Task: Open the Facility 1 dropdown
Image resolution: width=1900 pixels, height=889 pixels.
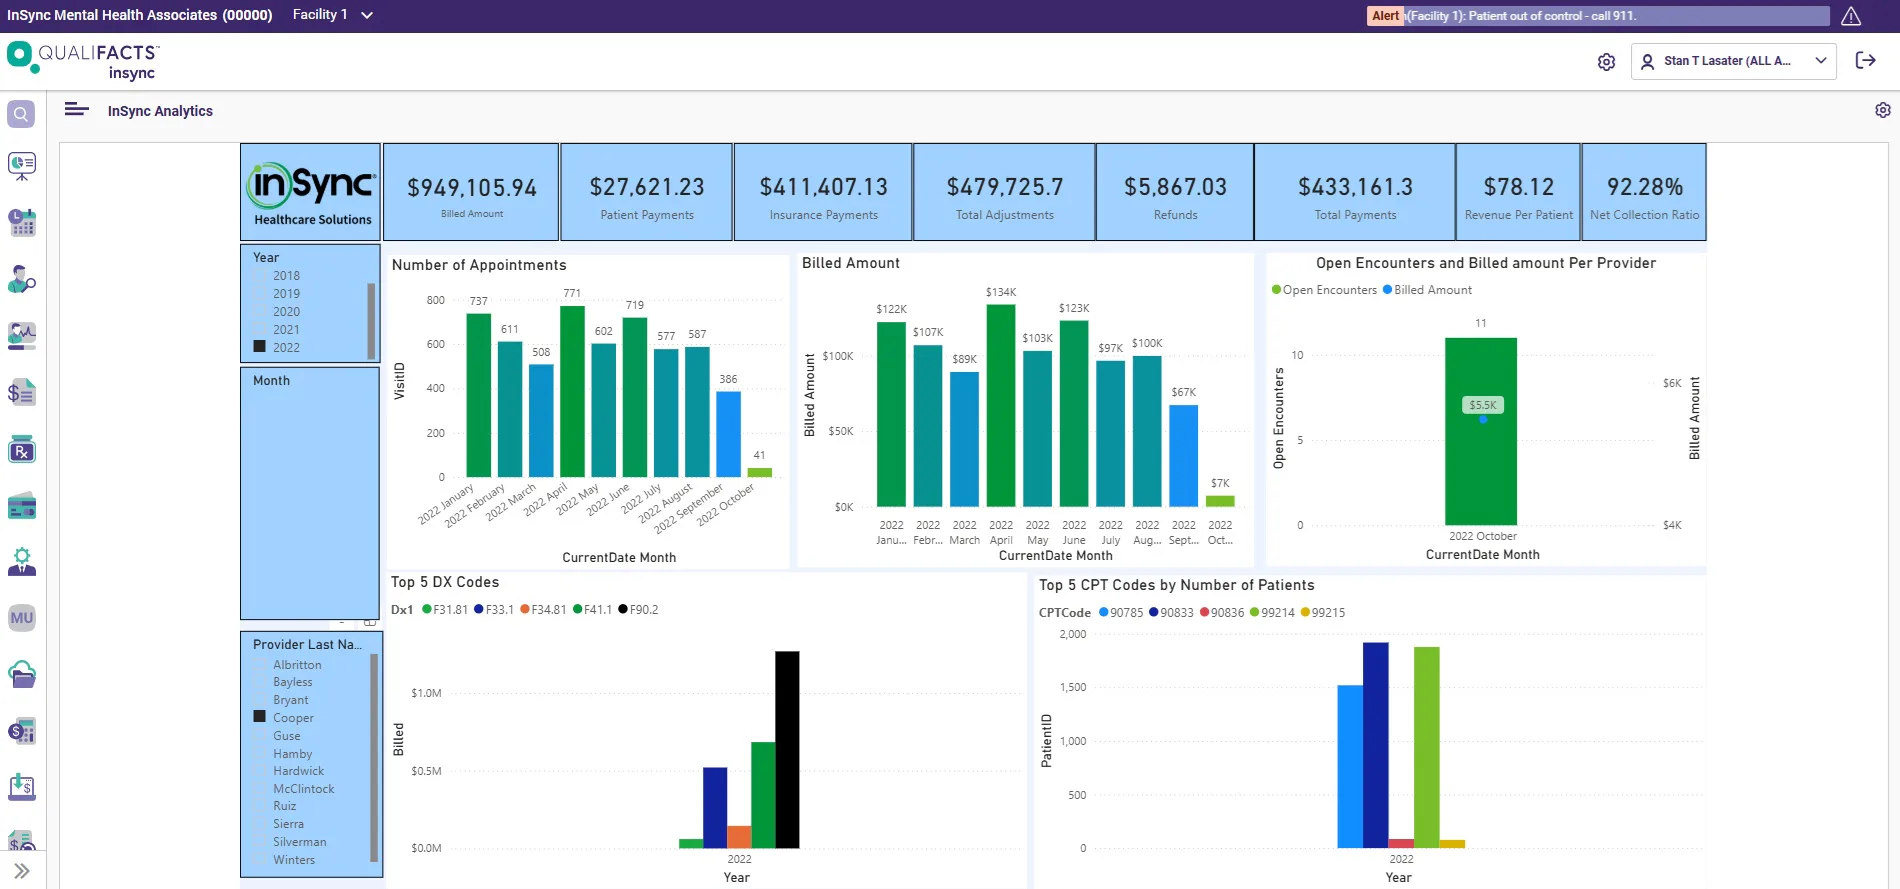Action: [x=333, y=15]
